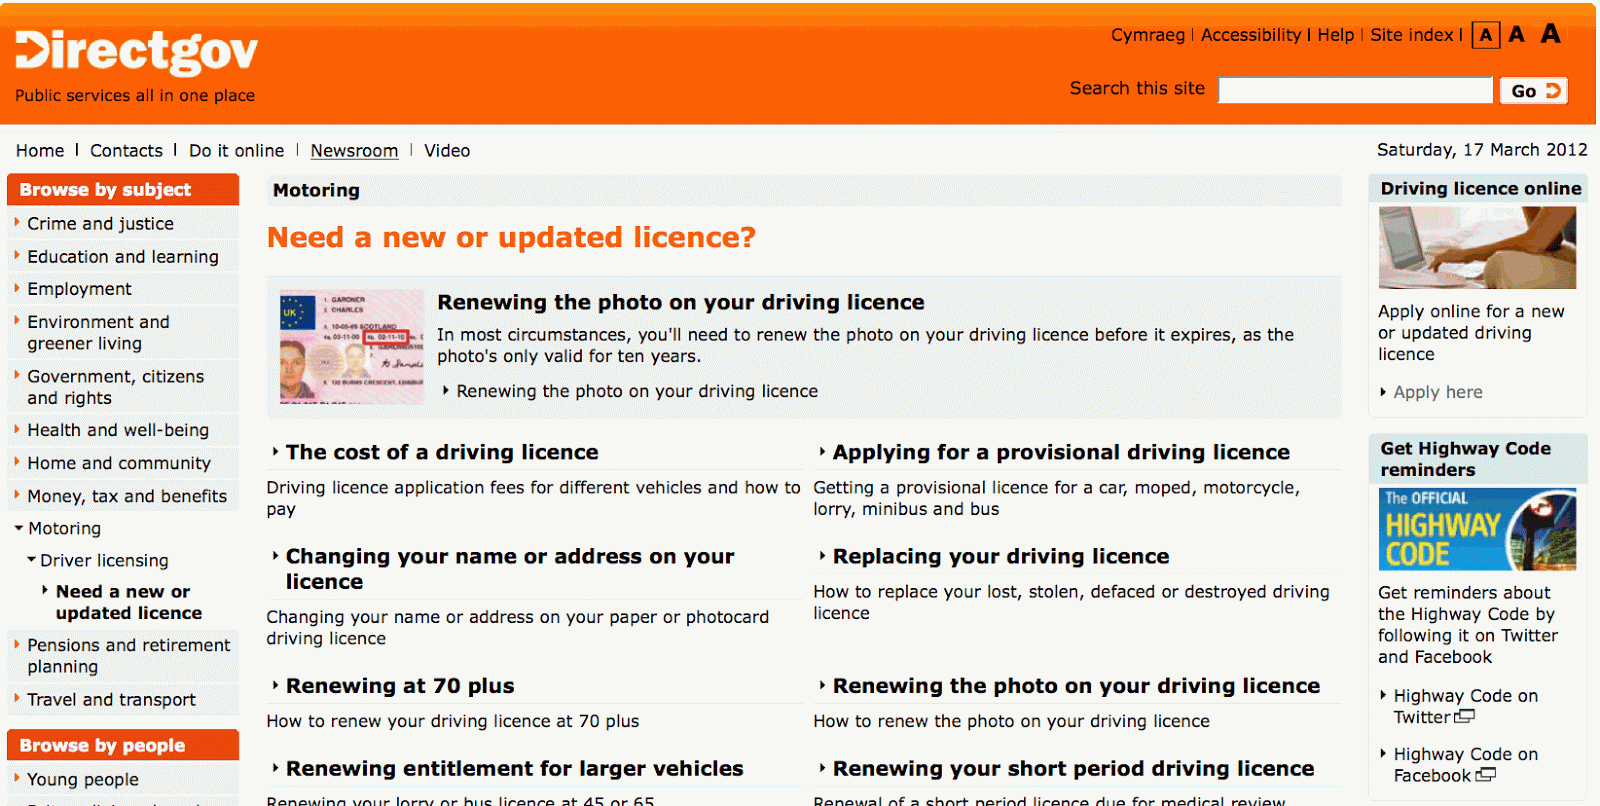The image size is (1600, 806).
Task: Select the smallest text size A icon
Action: tap(1485, 36)
